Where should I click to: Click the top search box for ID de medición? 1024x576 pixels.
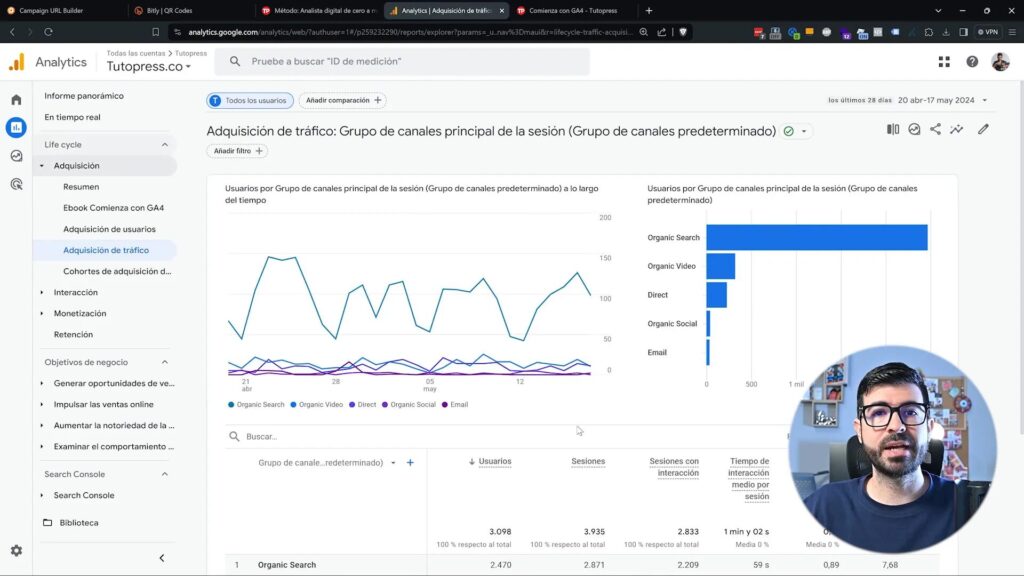tap(402, 61)
